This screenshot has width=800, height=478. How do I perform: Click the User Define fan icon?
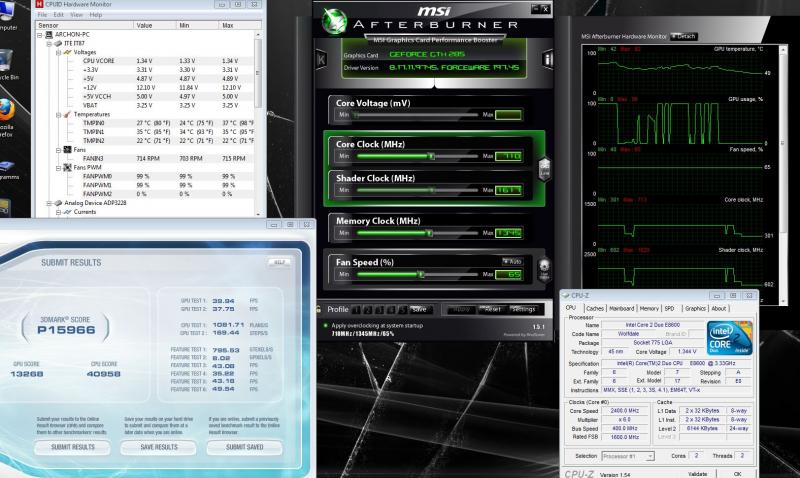coord(544,269)
